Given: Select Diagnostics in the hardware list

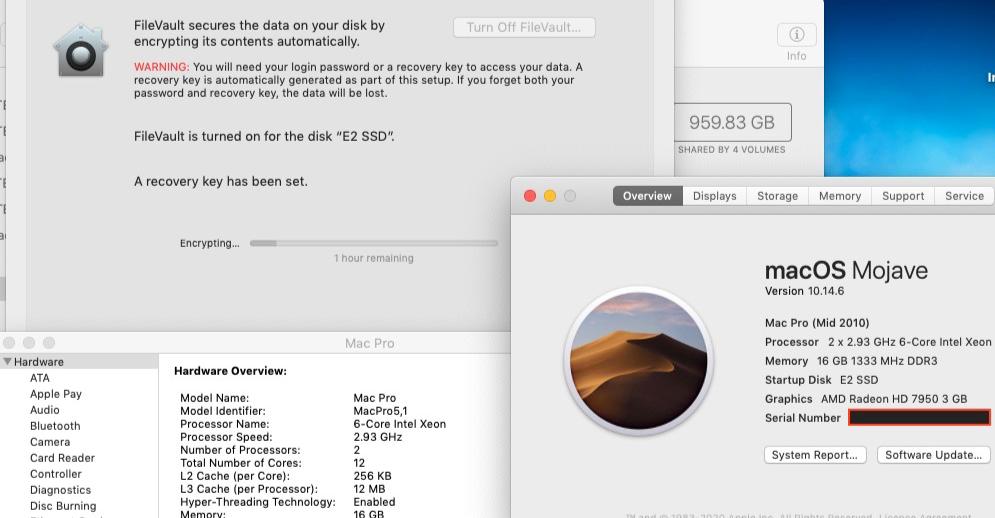Looking at the screenshot, I should click(60, 490).
